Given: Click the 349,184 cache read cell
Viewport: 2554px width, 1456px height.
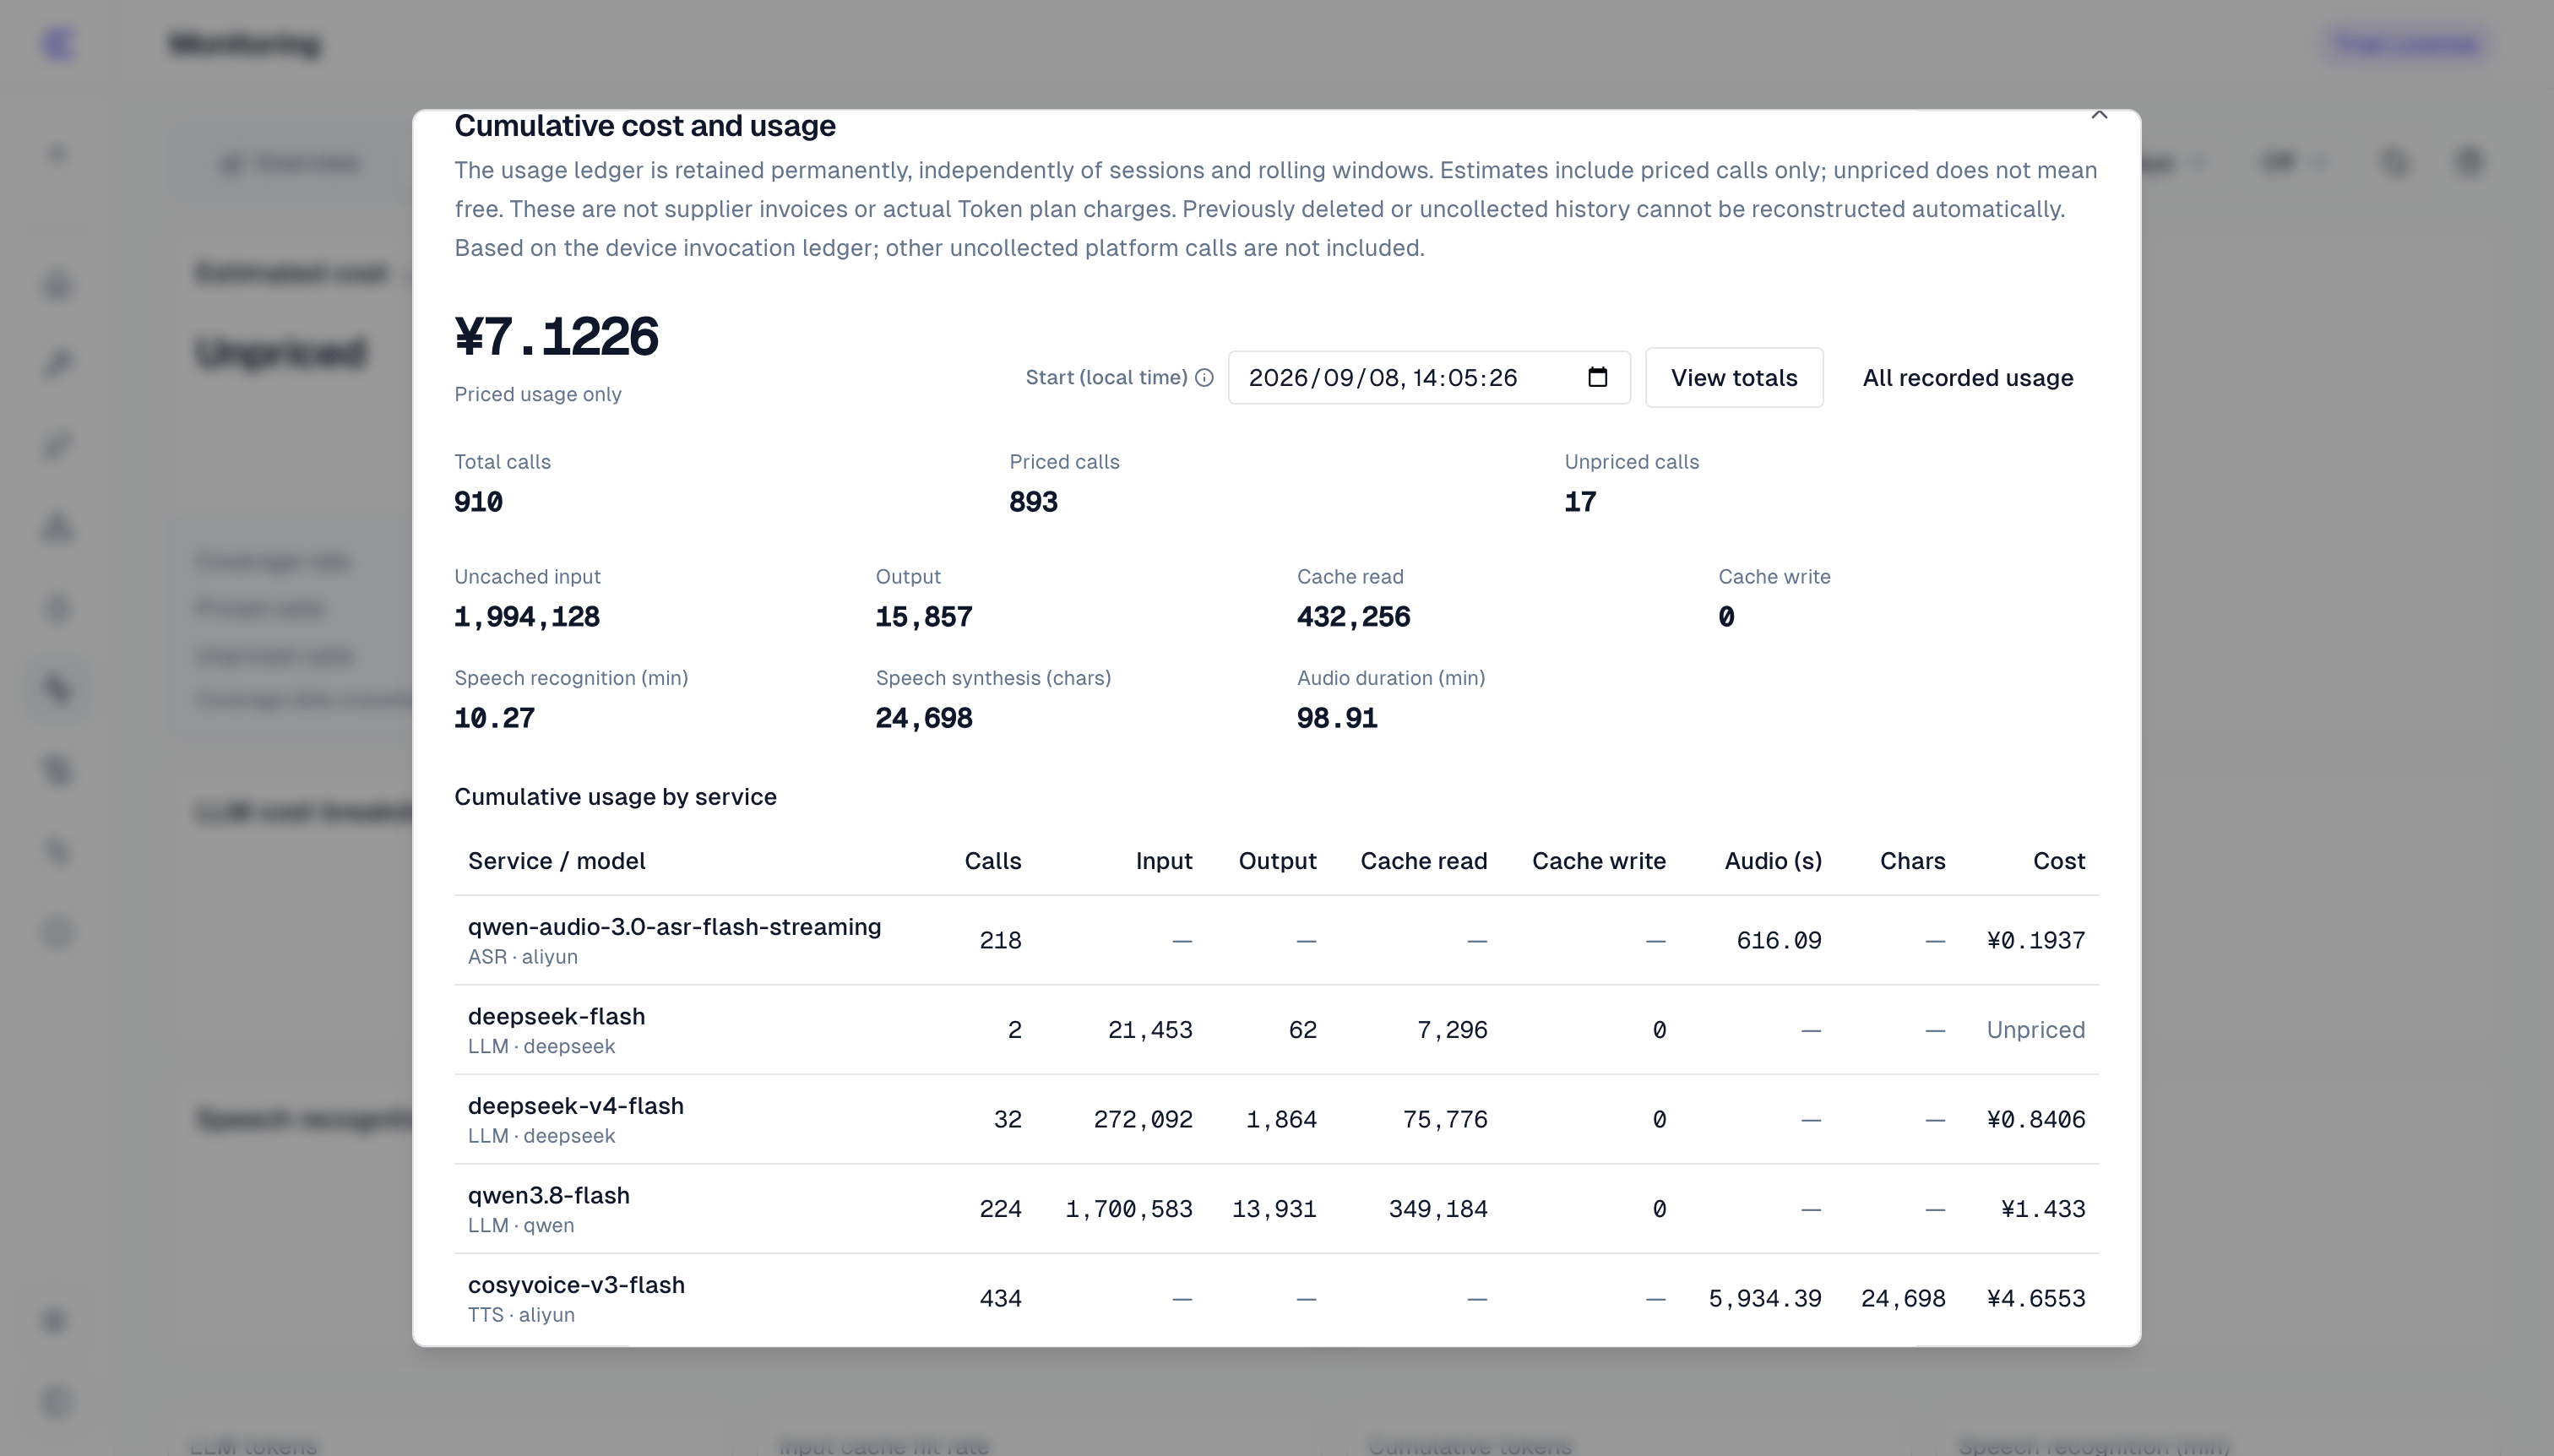Looking at the screenshot, I should (1437, 1209).
